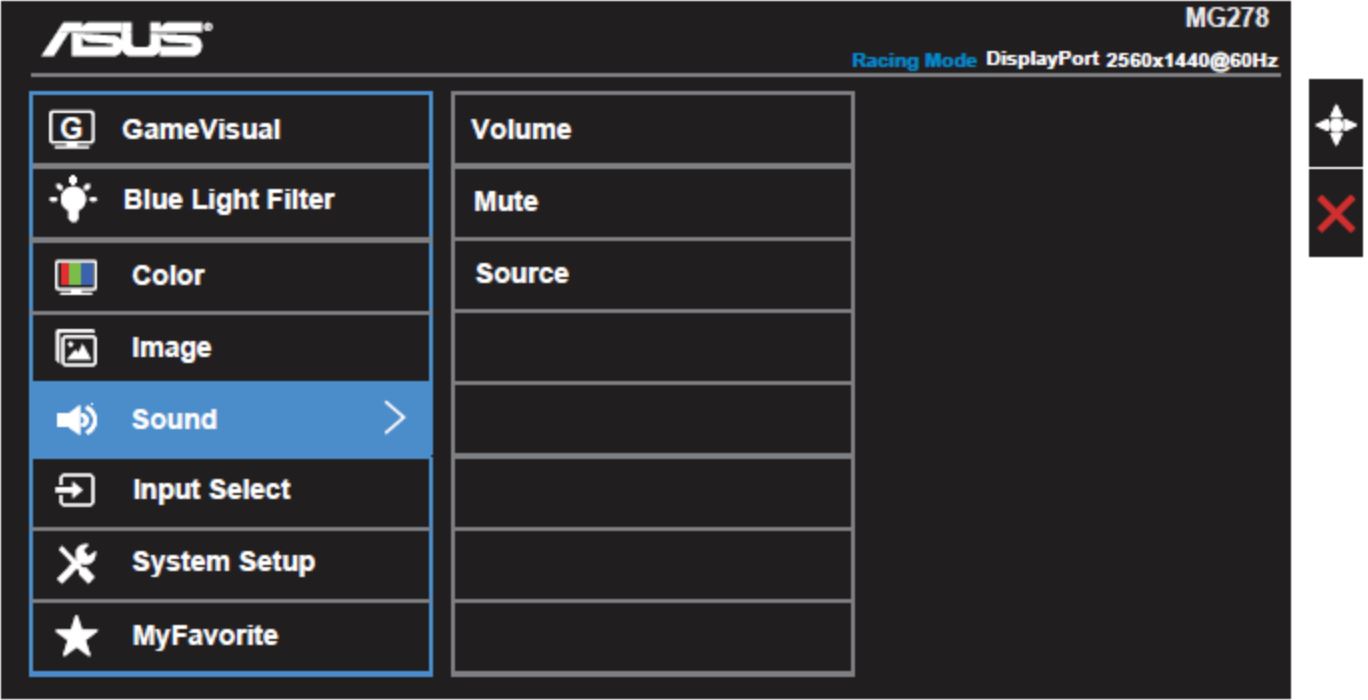Open the GameVisual menu item
The height and width of the screenshot is (700, 1368).
231,129
